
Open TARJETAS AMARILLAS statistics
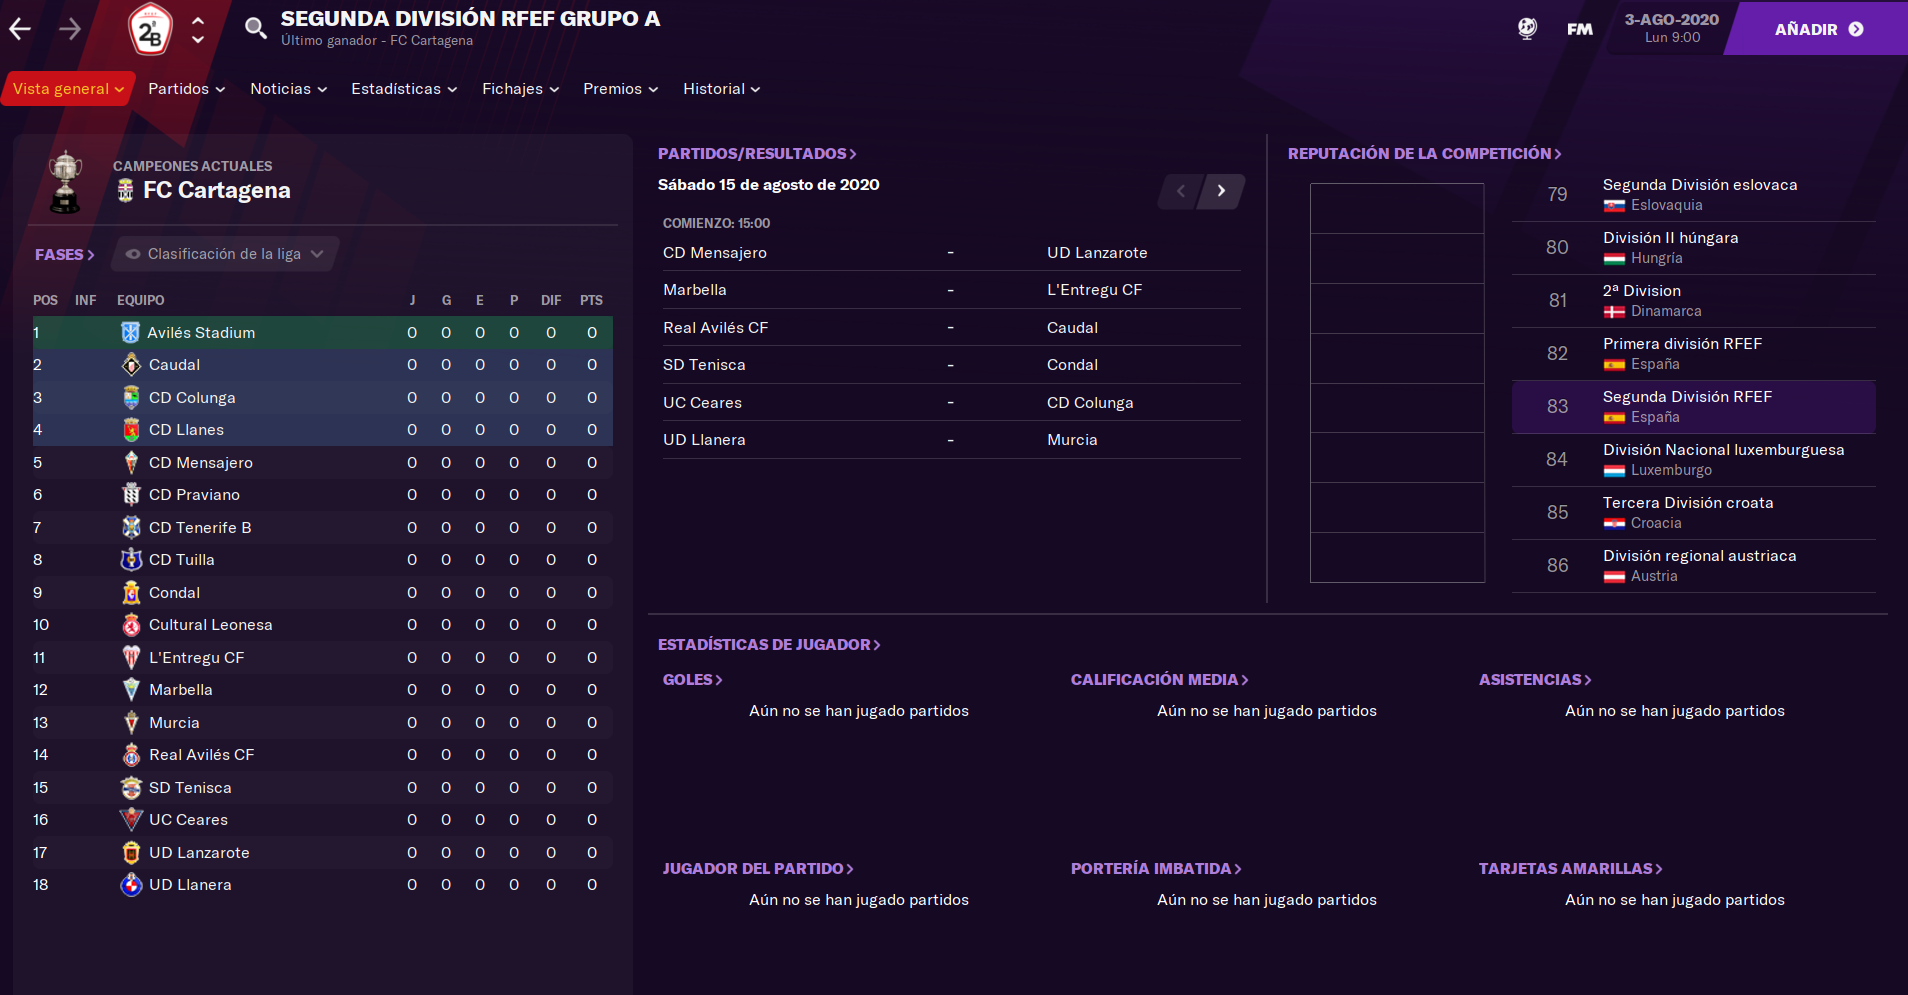(1570, 869)
